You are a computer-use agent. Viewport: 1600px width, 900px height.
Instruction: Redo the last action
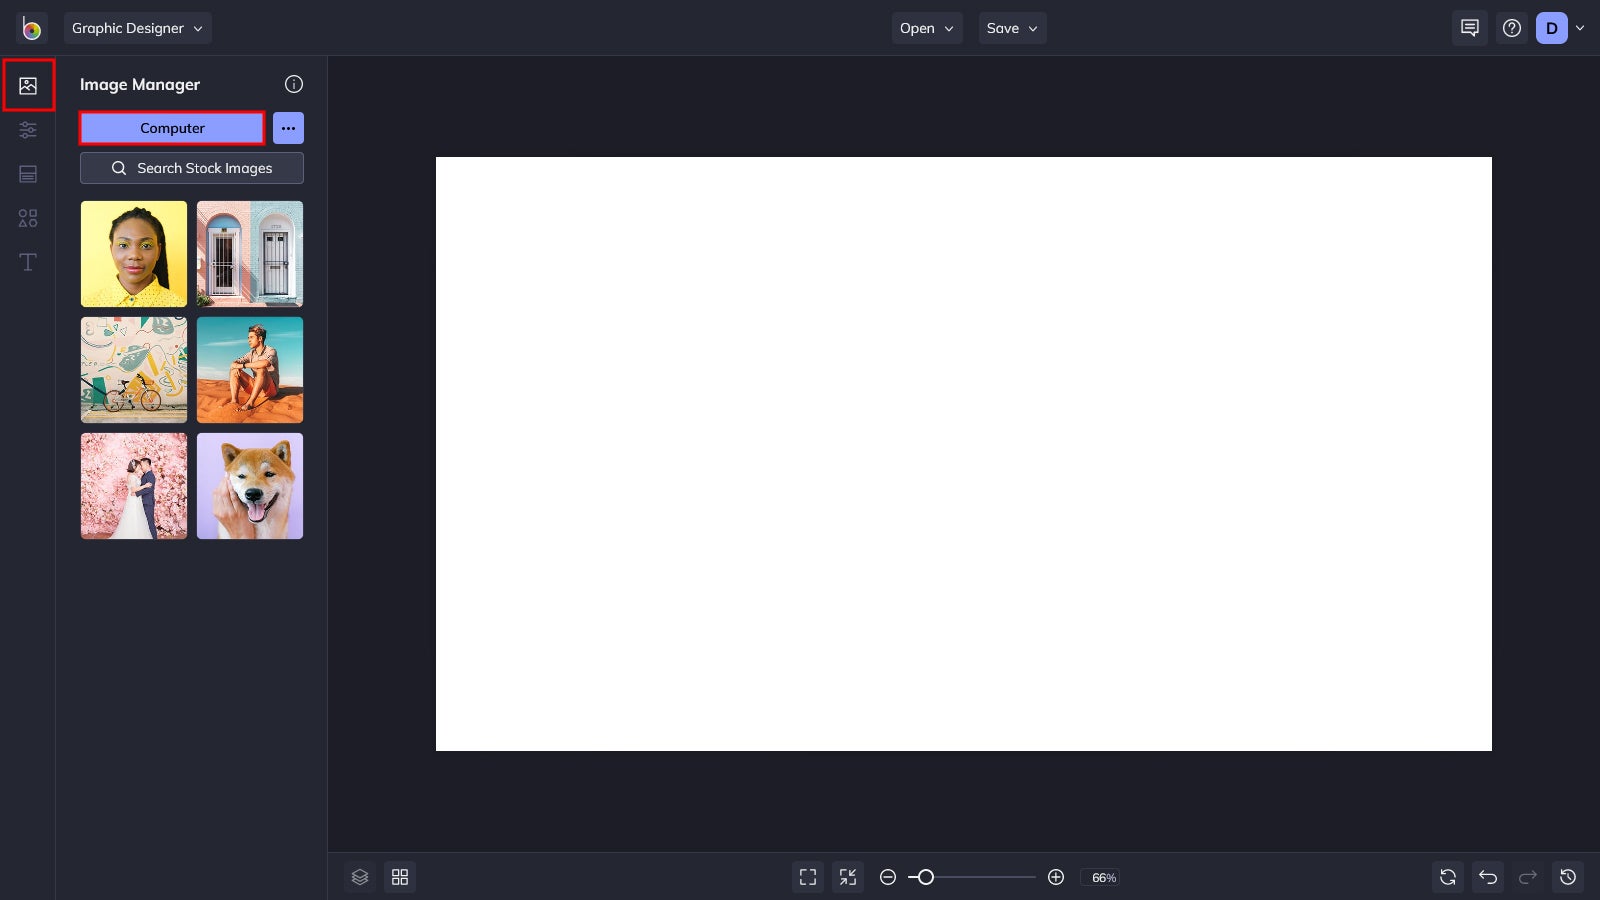click(x=1527, y=877)
